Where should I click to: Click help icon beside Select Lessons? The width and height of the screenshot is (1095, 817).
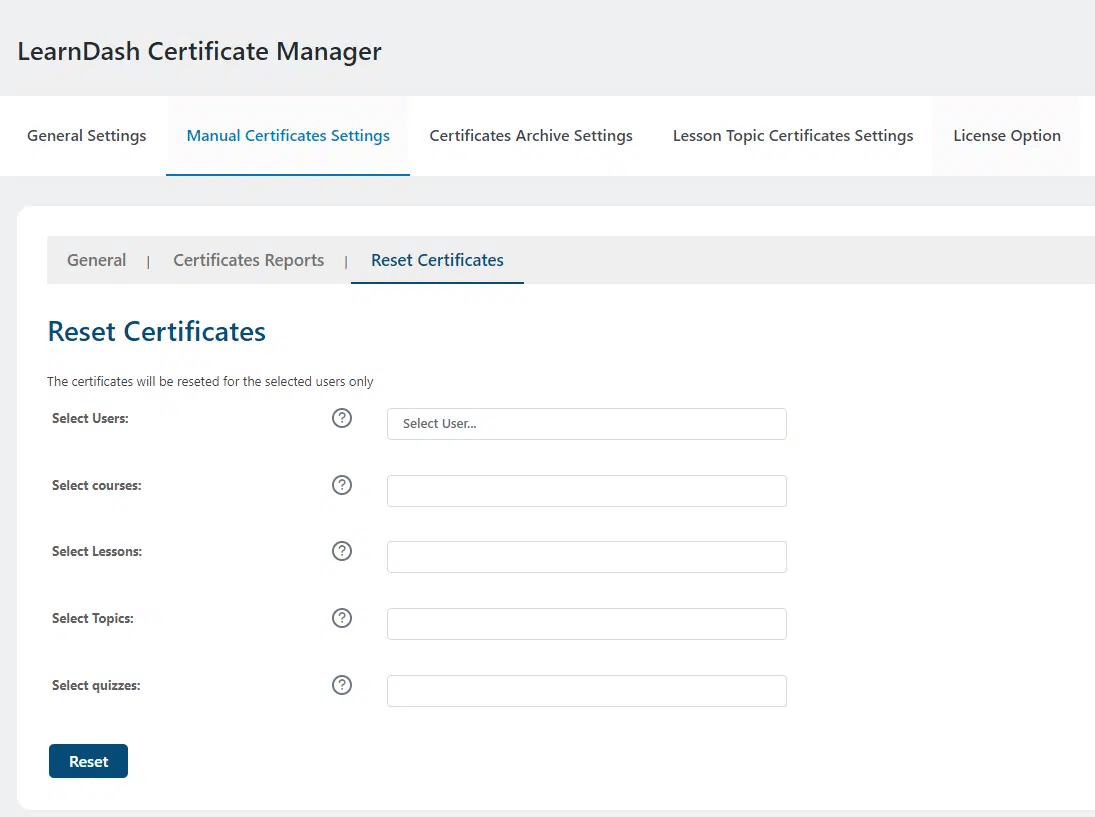(x=341, y=551)
